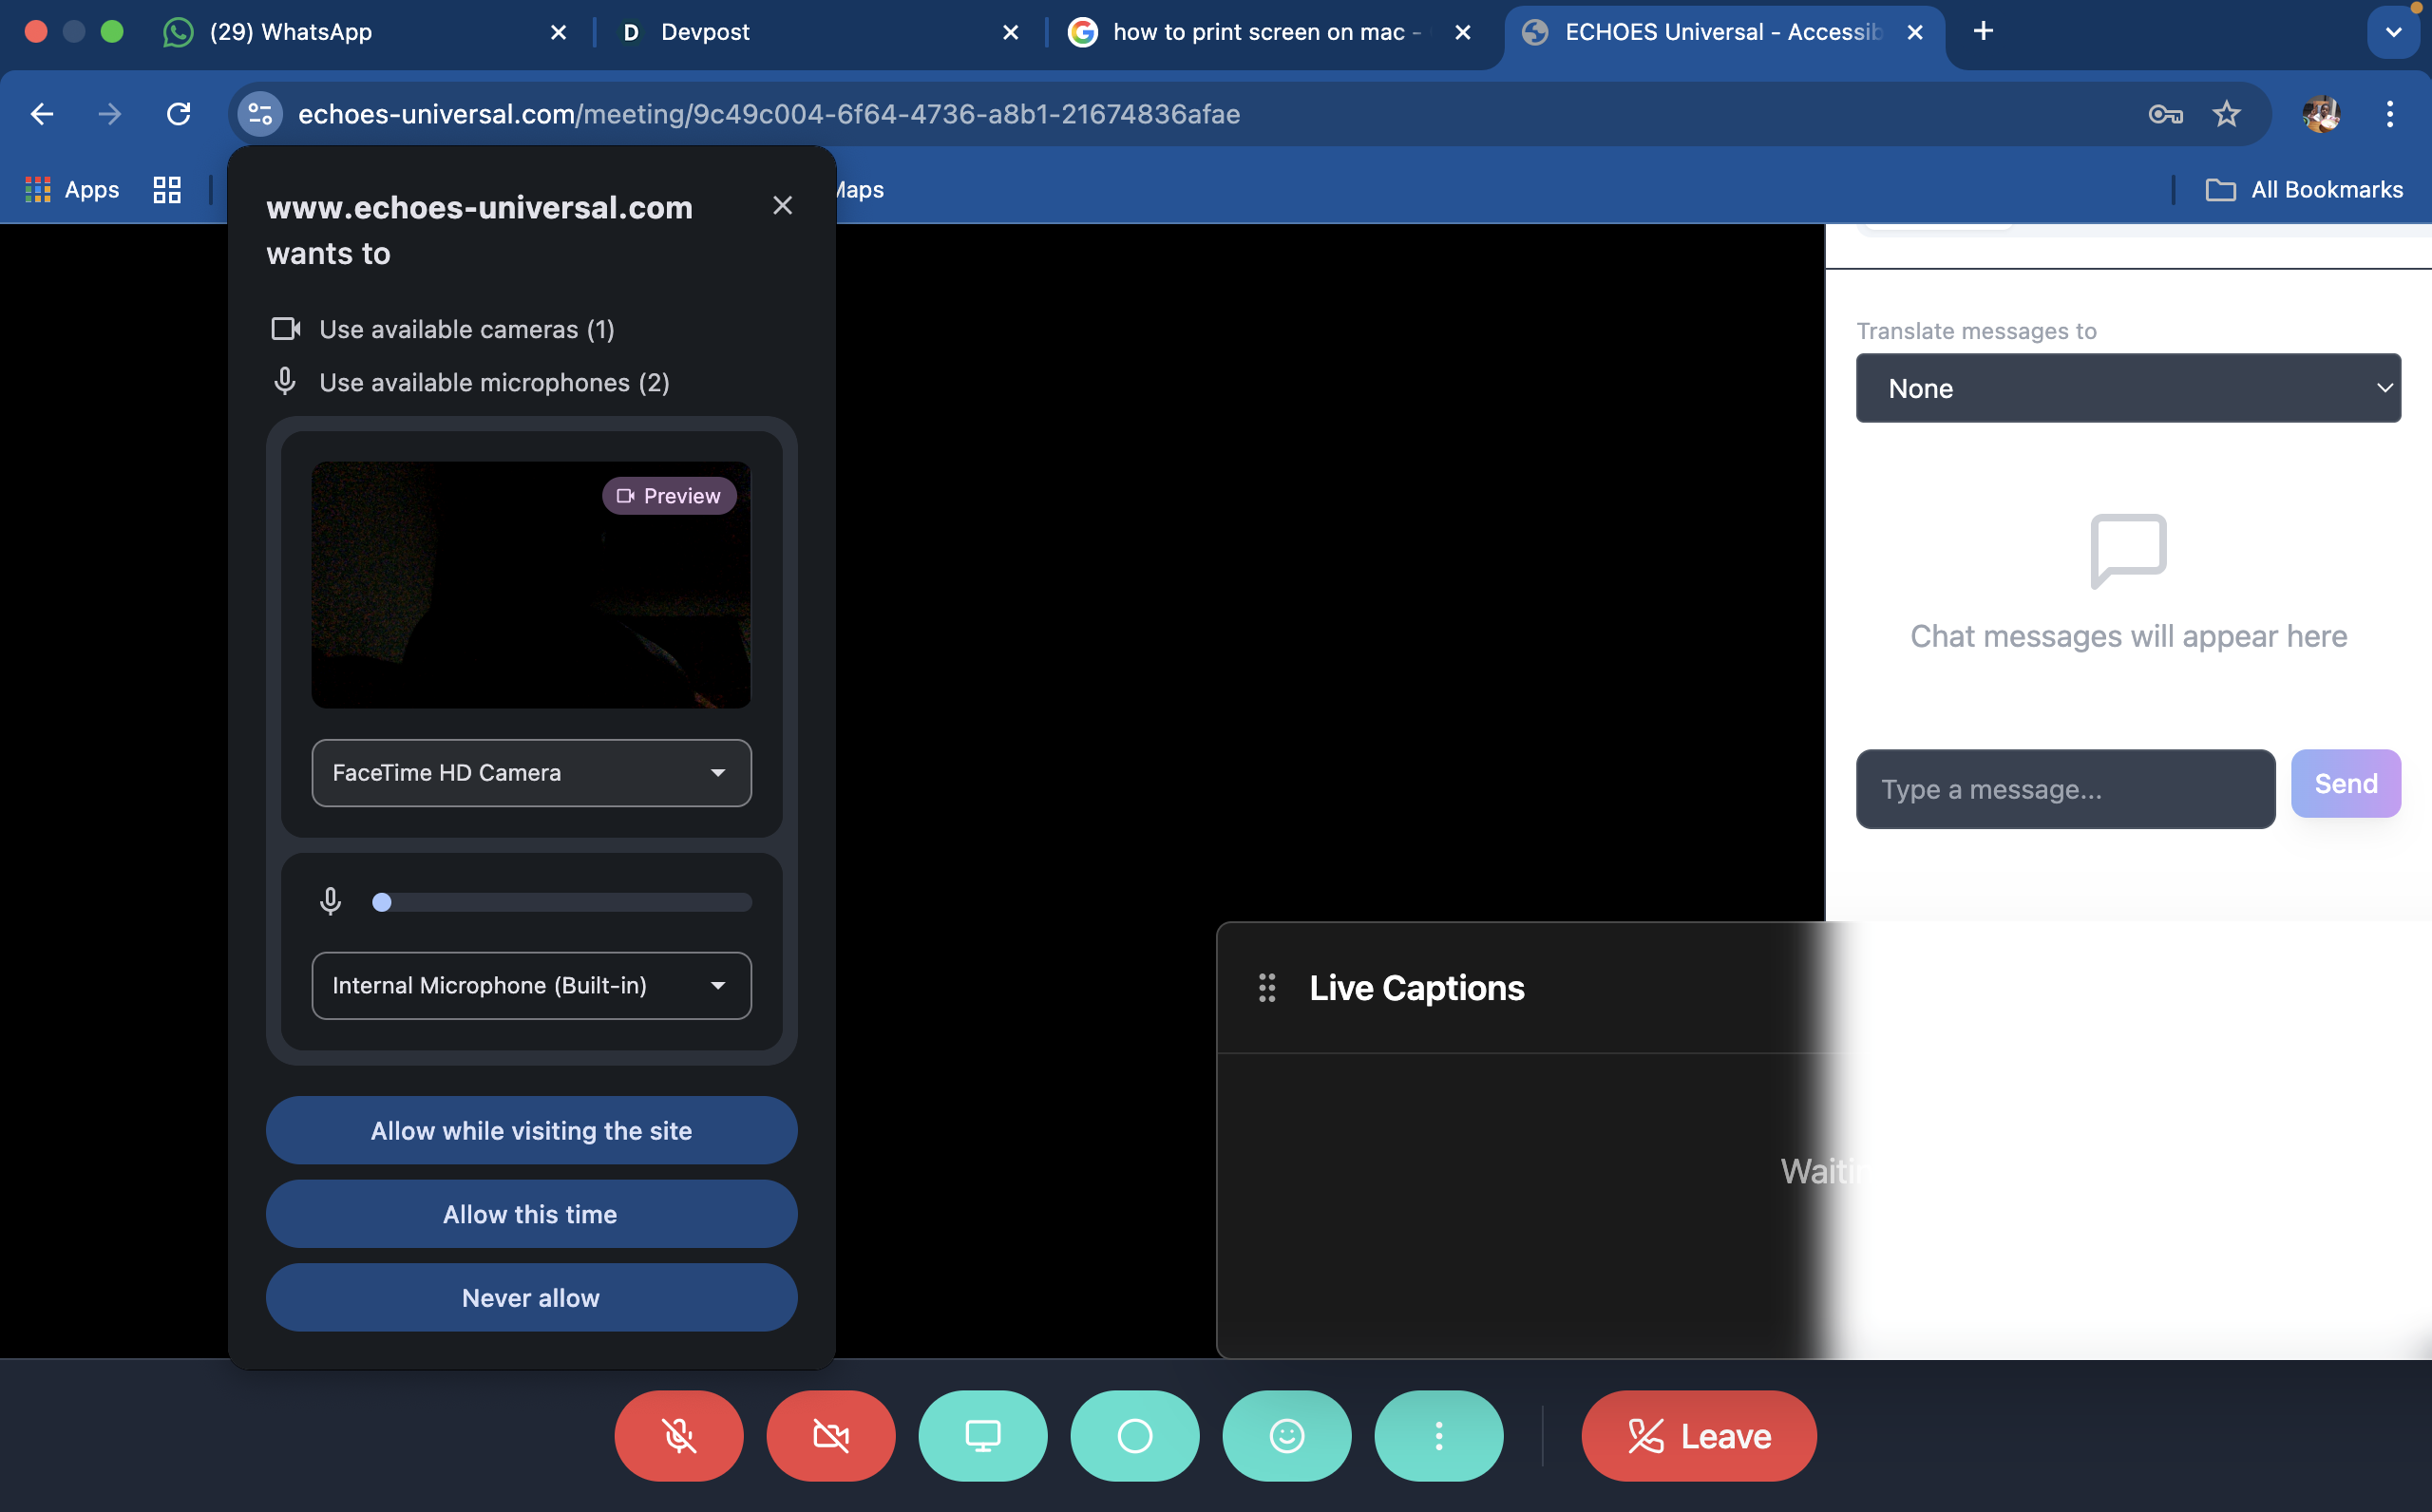Switch to the Devpost tab

point(705,32)
